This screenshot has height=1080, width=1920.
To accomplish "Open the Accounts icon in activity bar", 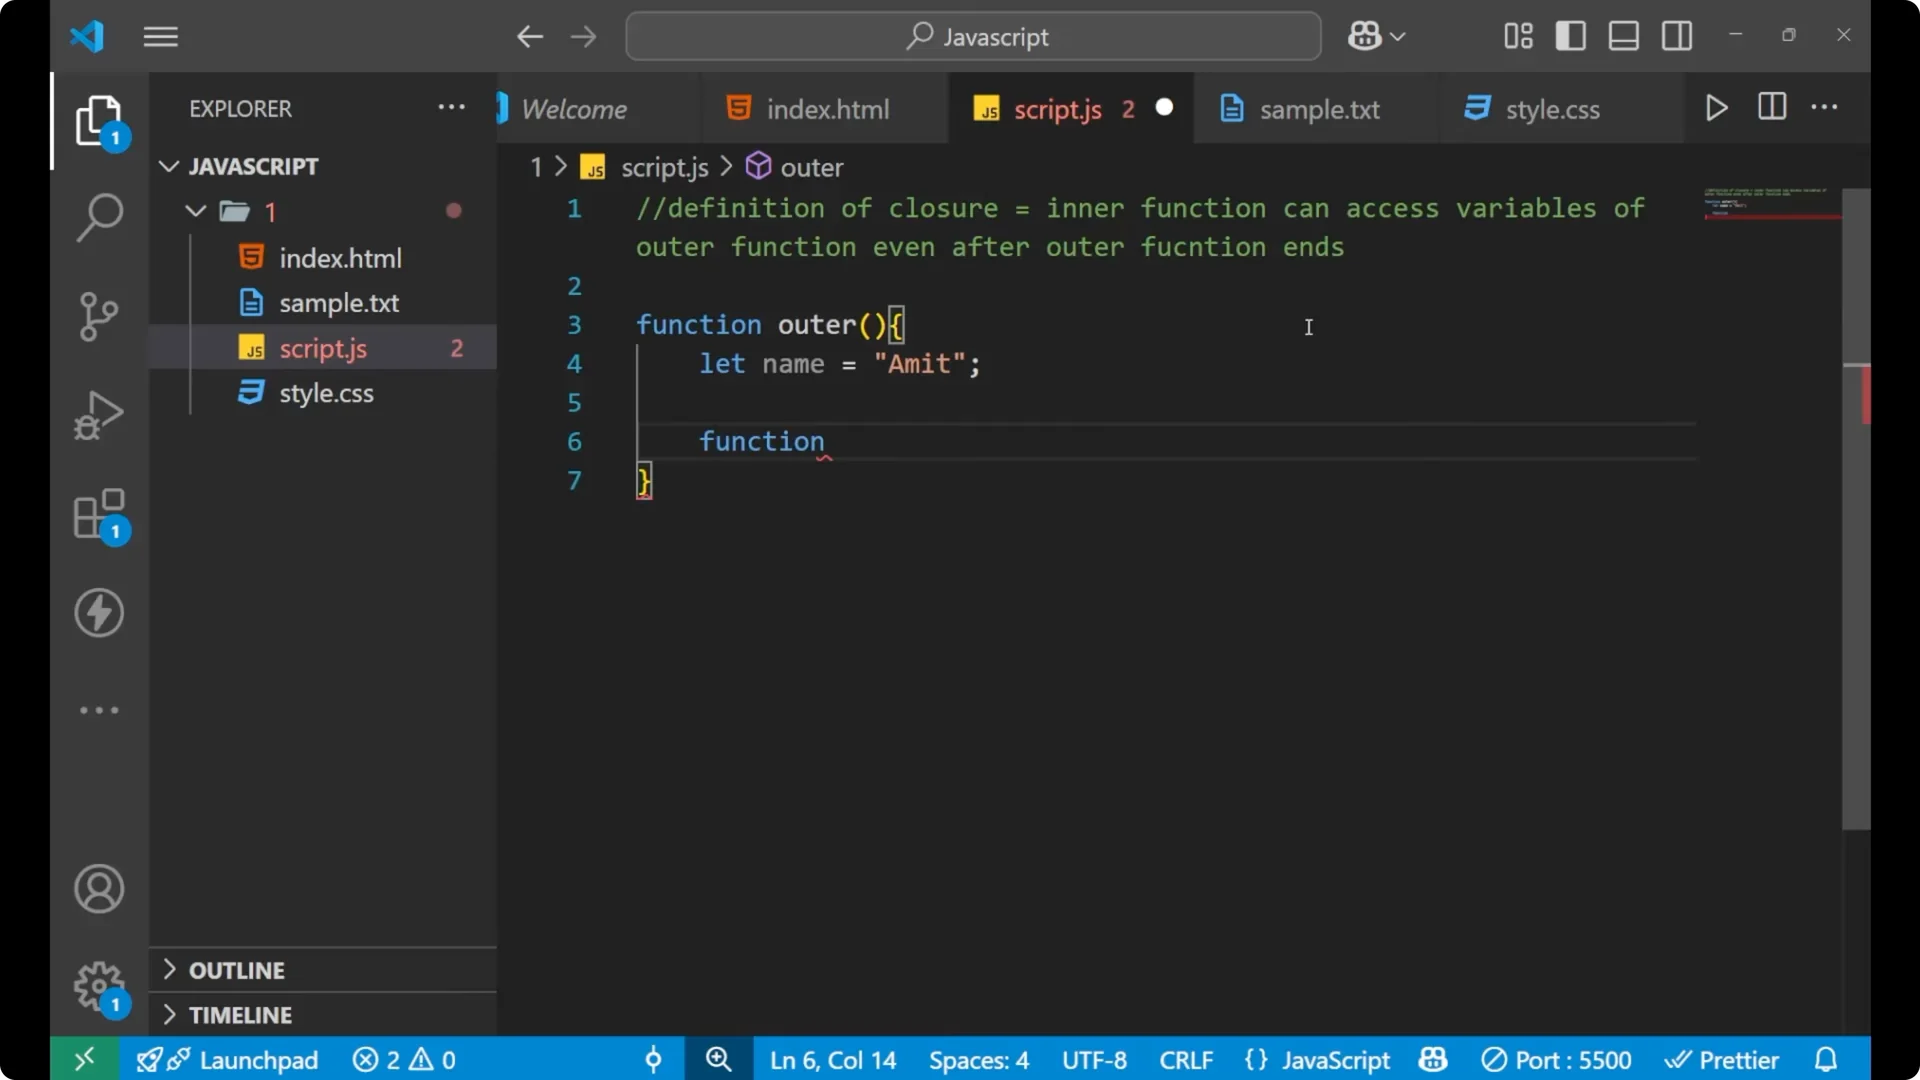I will coord(98,888).
